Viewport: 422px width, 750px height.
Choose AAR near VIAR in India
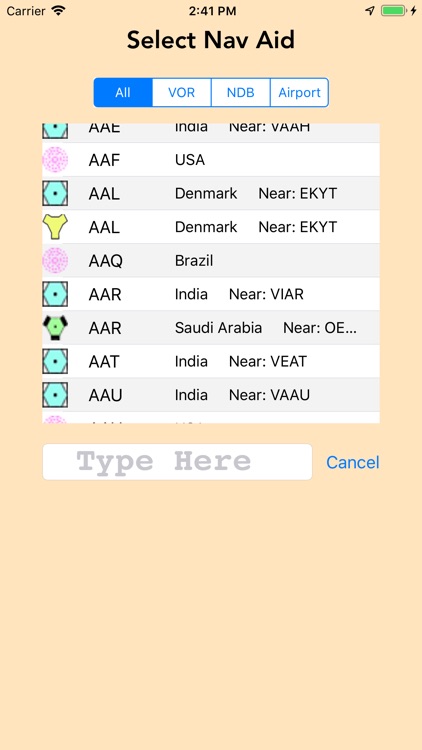point(211,294)
